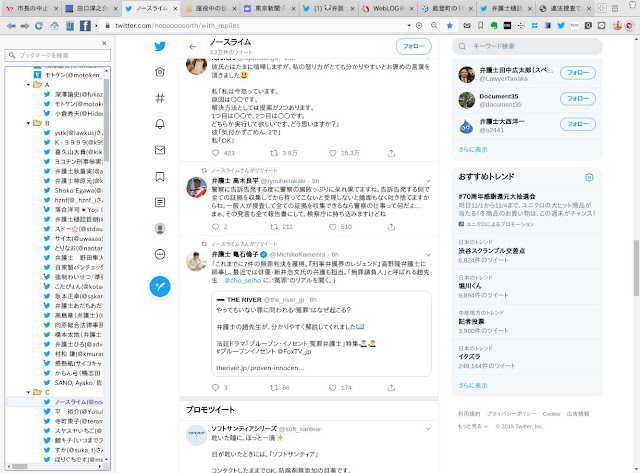The width and height of the screenshot is (640, 473).
Task: Share the tweet with 15.3万 likes
Action: [x=391, y=153]
